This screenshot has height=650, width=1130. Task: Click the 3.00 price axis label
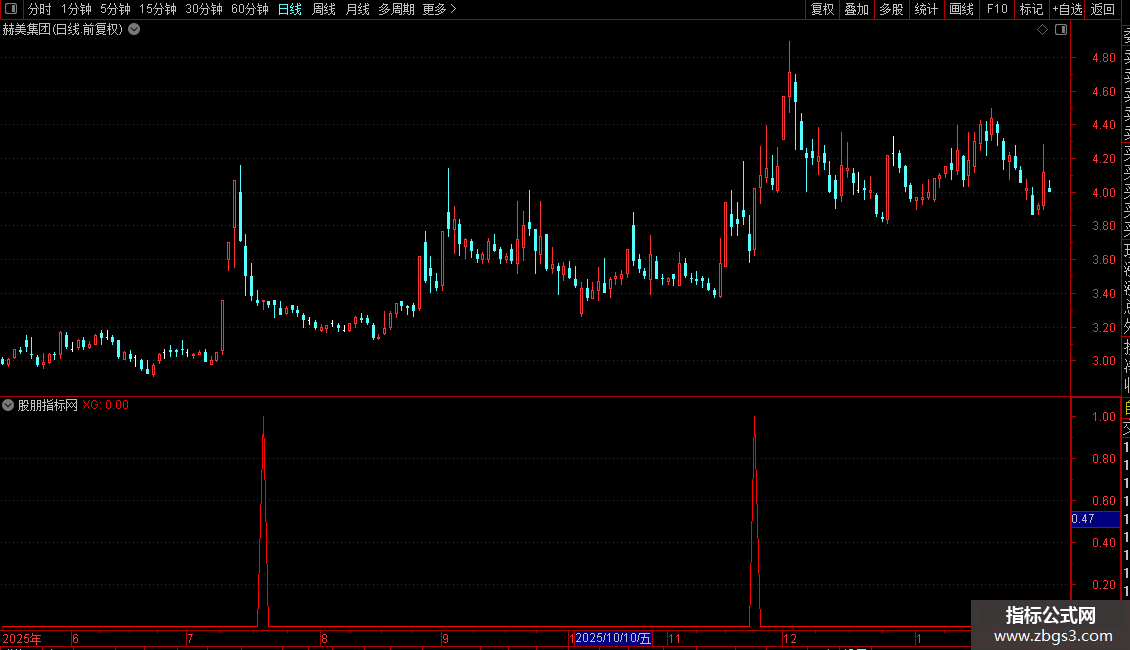coord(1103,361)
